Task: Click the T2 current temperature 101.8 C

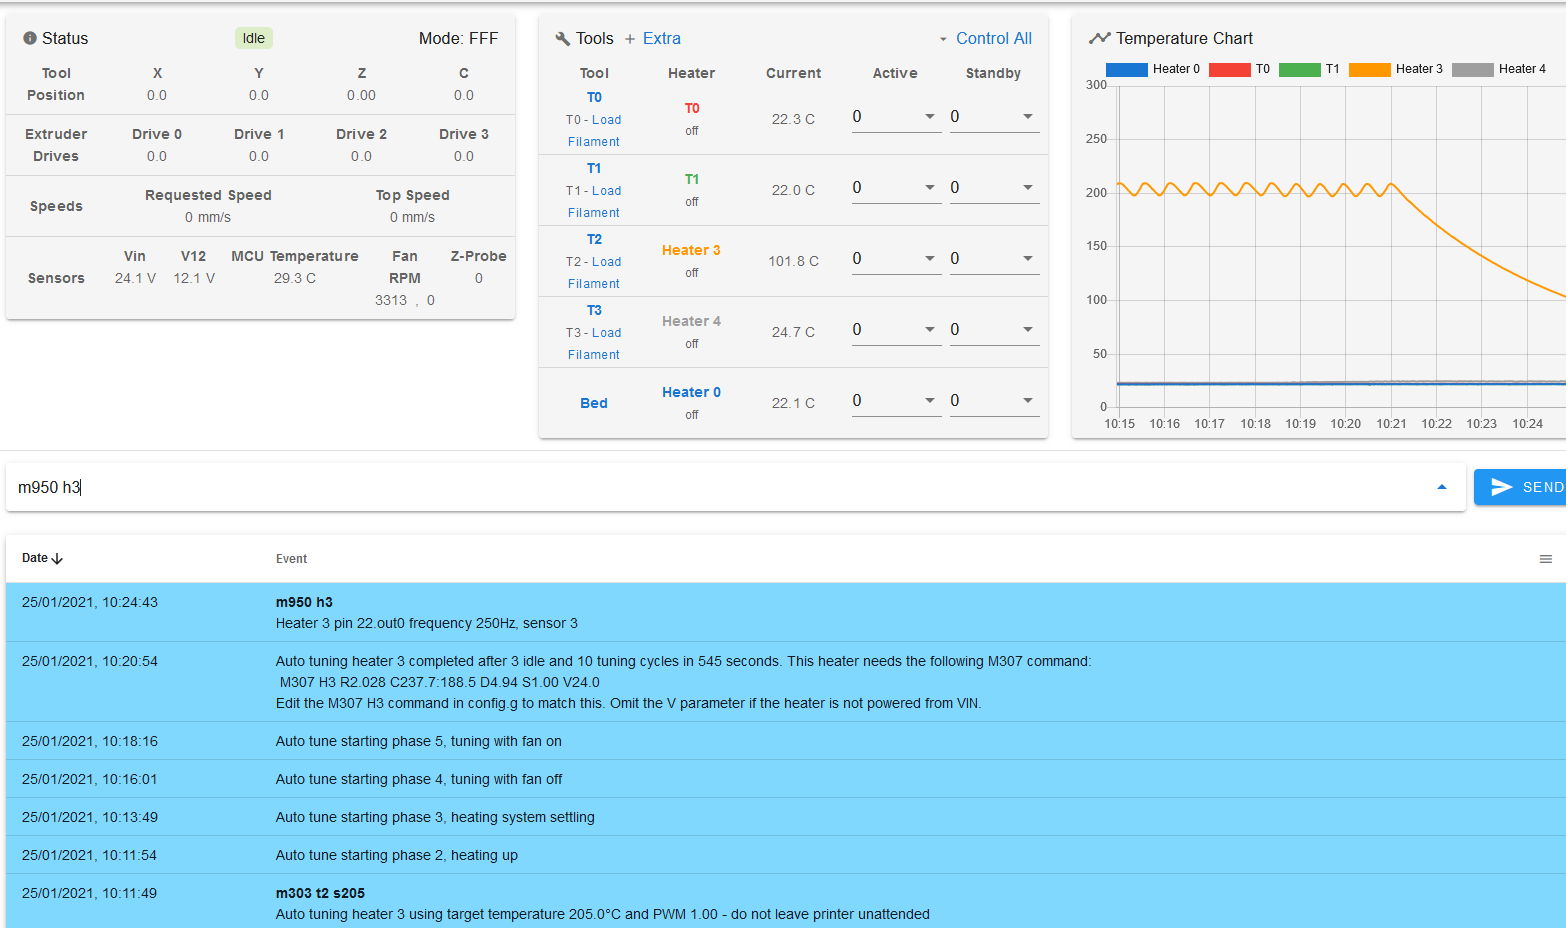Action: pyautogui.click(x=793, y=261)
